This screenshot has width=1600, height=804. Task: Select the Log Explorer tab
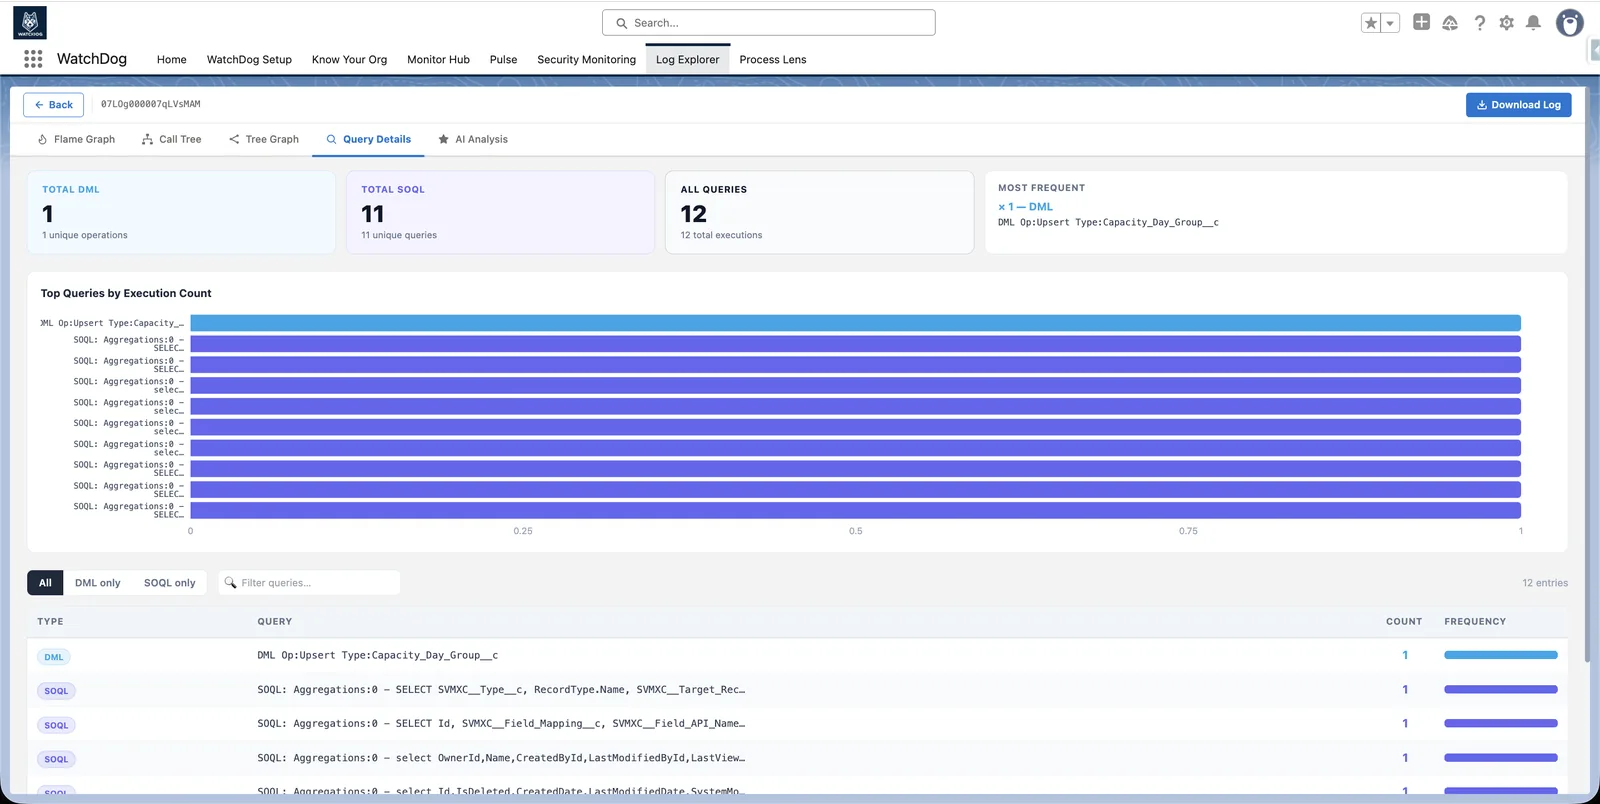[x=687, y=59]
